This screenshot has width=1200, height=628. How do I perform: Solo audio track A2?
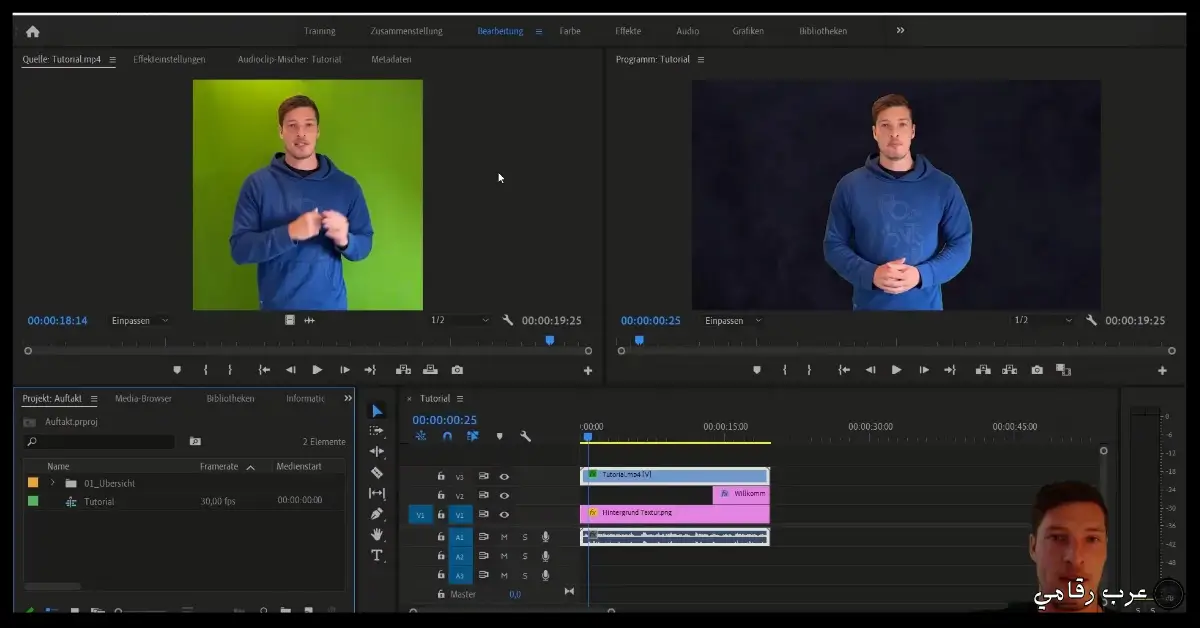click(525, 557)
